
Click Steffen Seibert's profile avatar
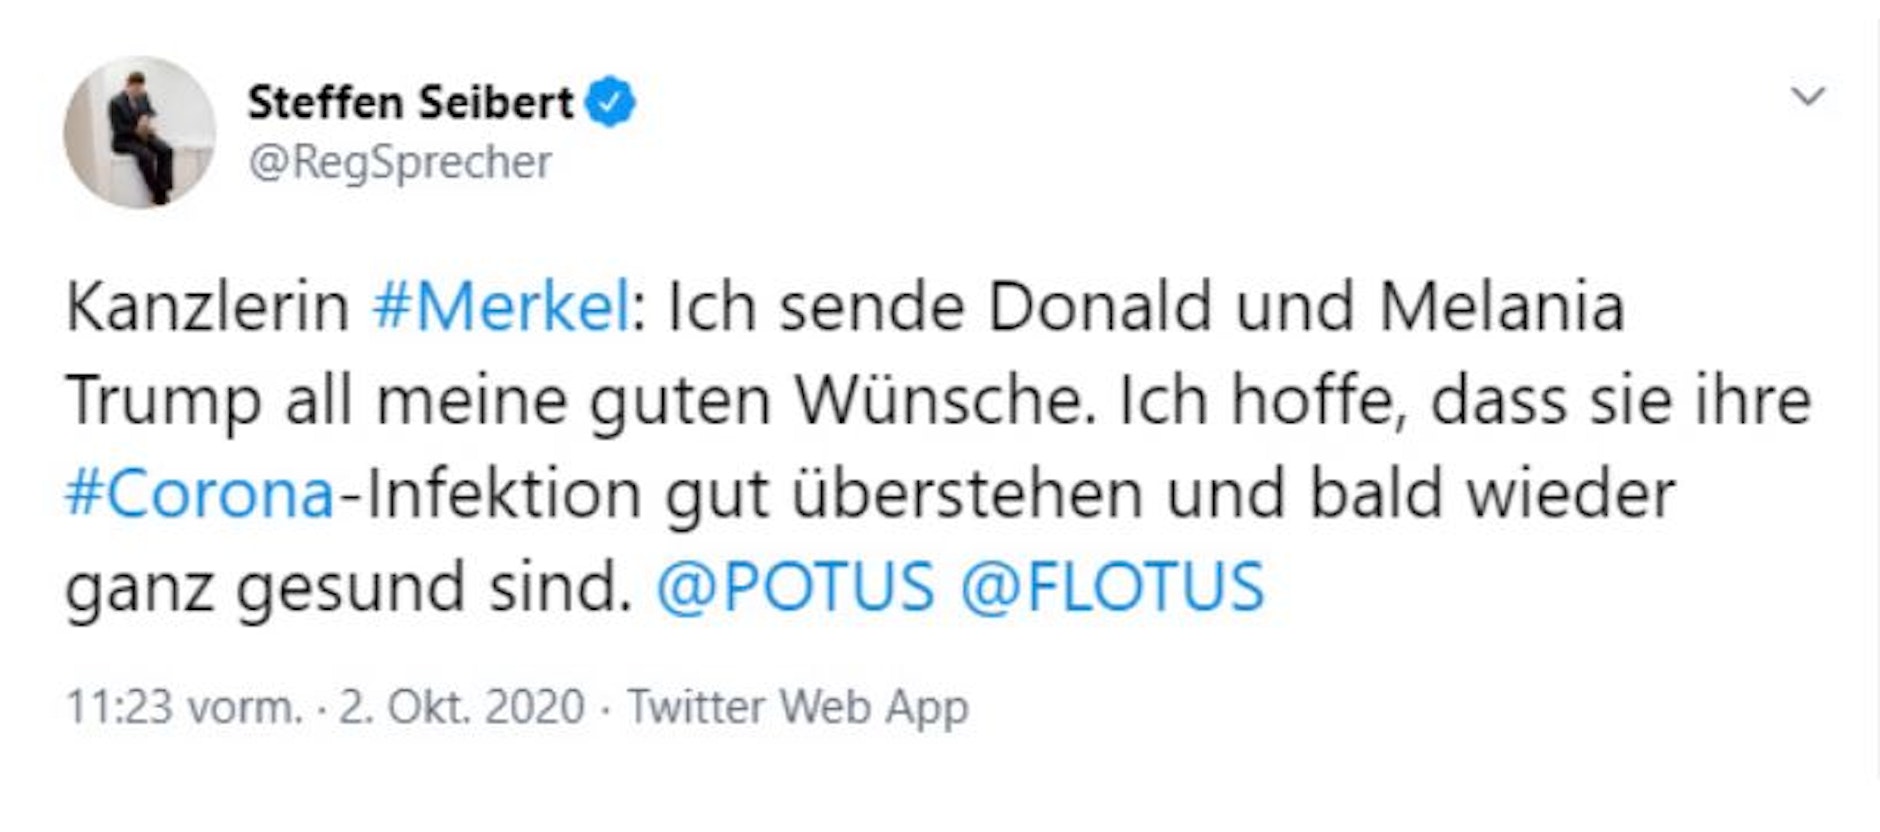(139, 132)
